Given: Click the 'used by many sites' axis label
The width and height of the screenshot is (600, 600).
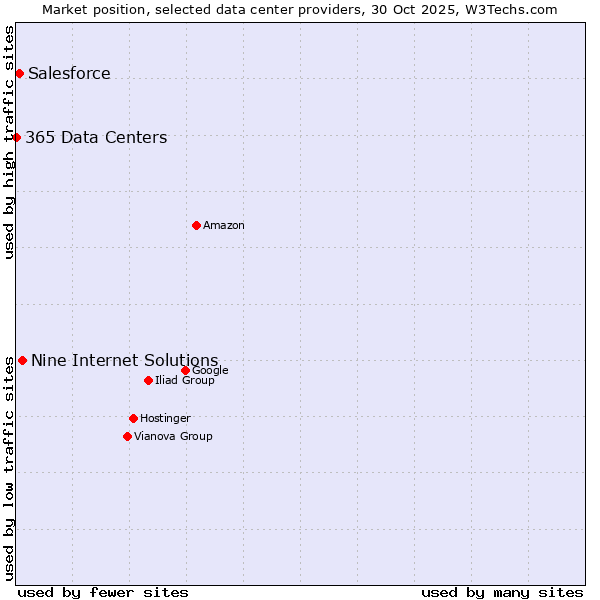Looking at the screenshot, I should [502, 592].
